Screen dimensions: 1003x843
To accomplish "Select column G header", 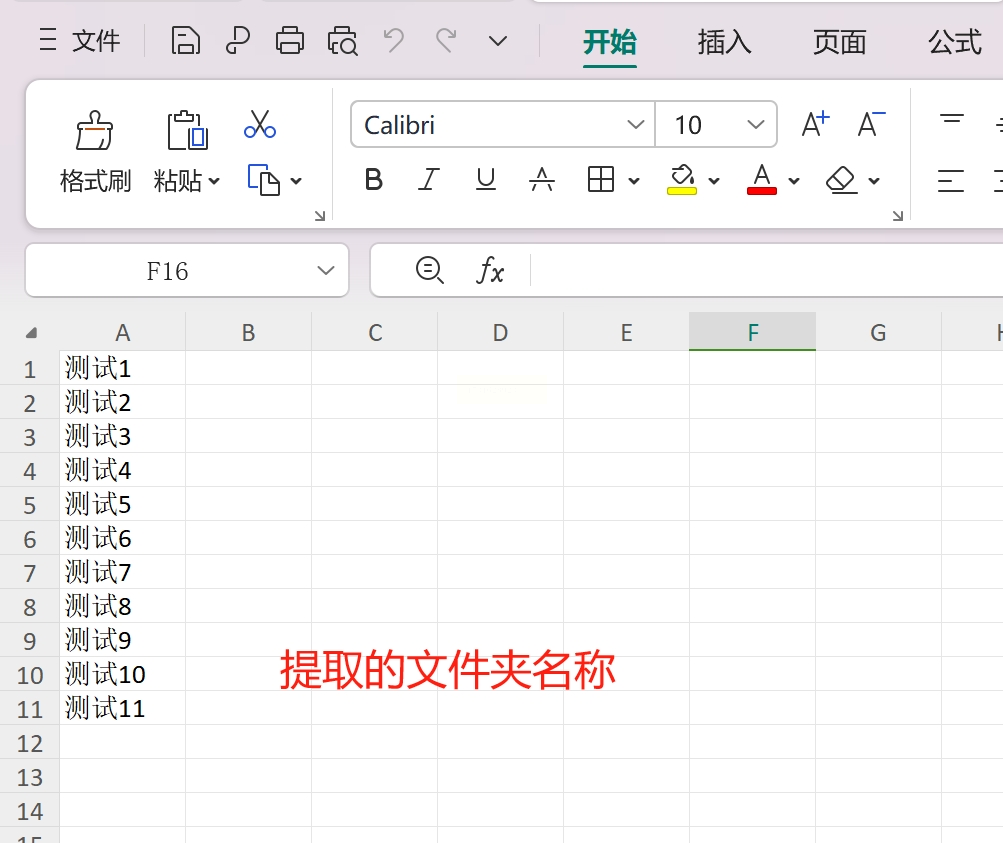I will (878, 332).
